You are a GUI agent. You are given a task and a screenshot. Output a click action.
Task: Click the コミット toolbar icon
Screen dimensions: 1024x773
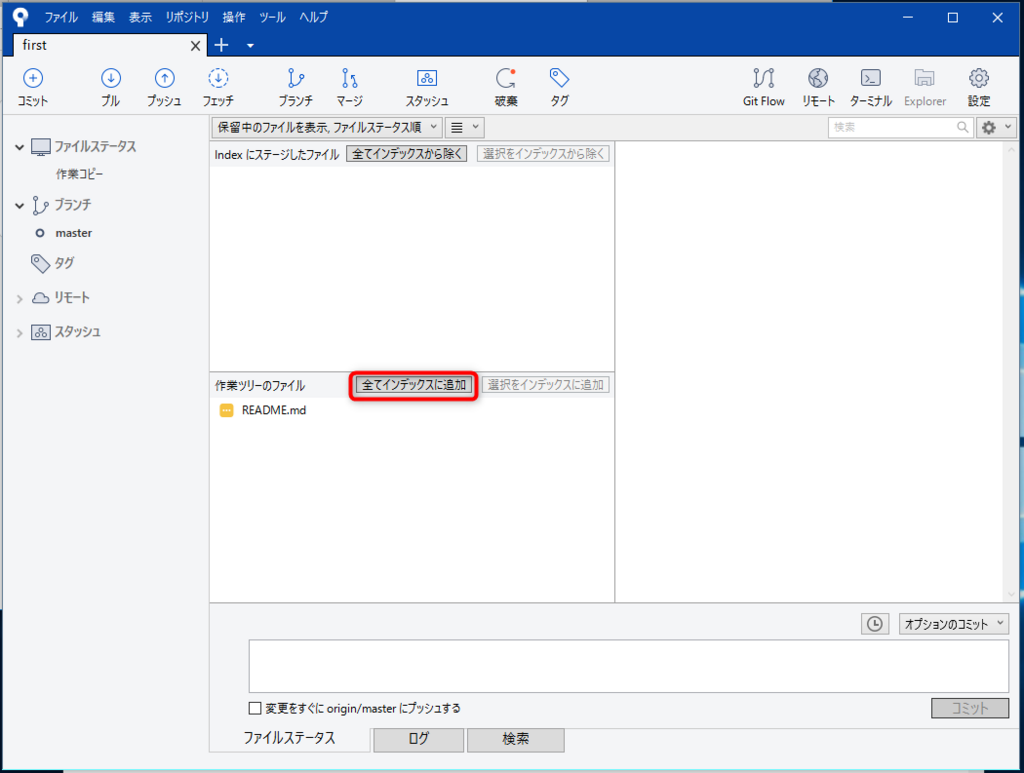[x=33, y=78]
